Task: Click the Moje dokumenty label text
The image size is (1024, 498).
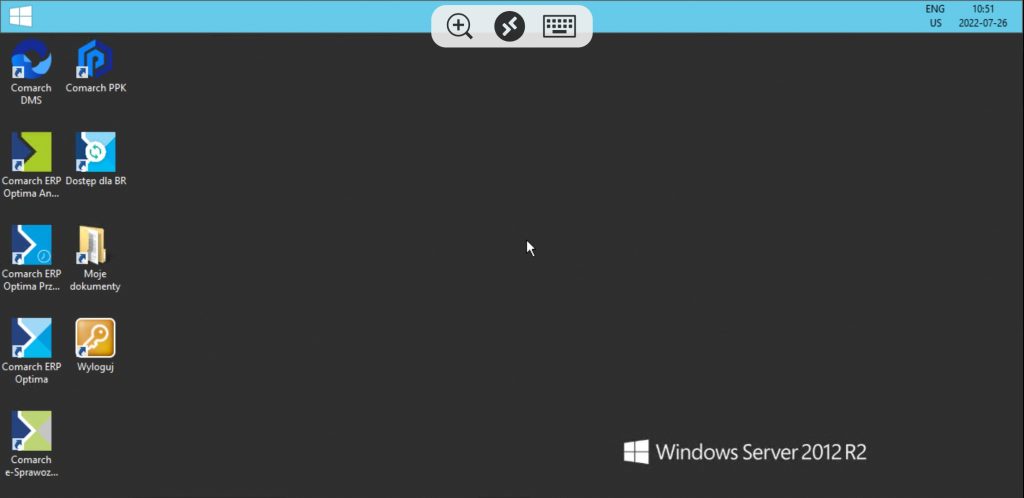Action: 95,280
